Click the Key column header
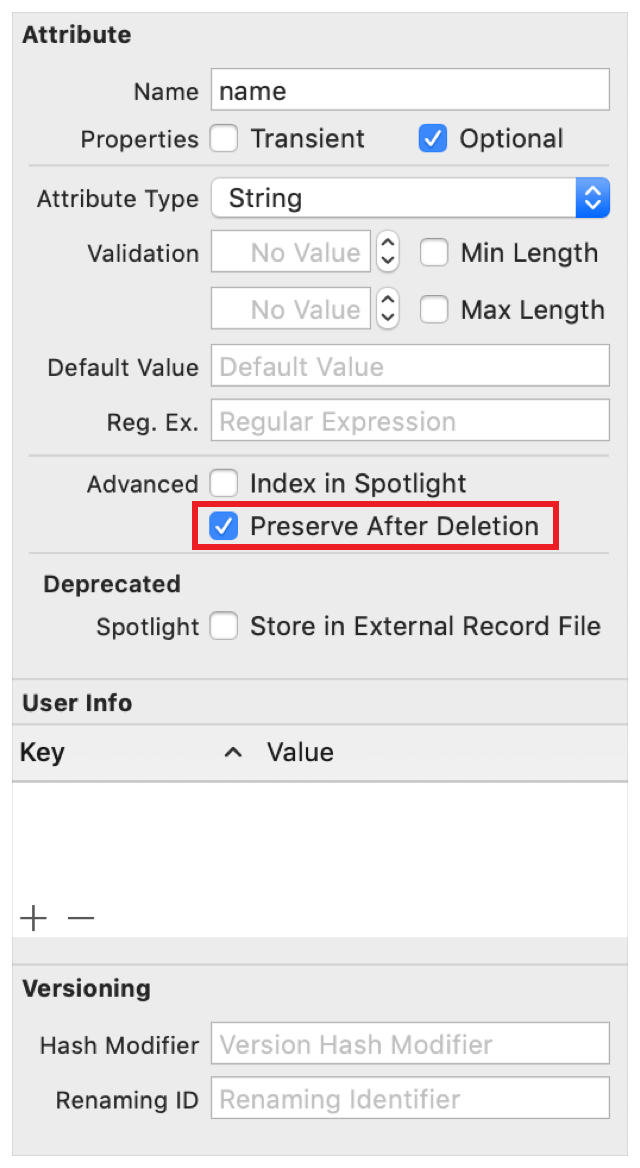Screen dimensions: 640x1168 point(43,753)
